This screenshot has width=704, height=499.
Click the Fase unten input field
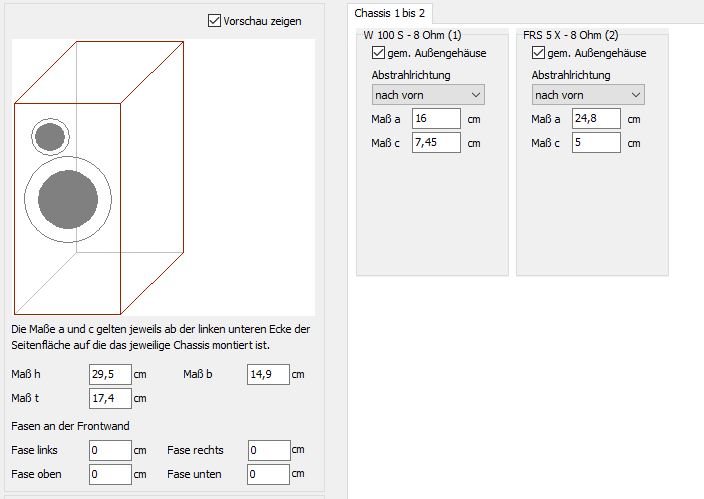pyautogui.click(x=268, y=474)
